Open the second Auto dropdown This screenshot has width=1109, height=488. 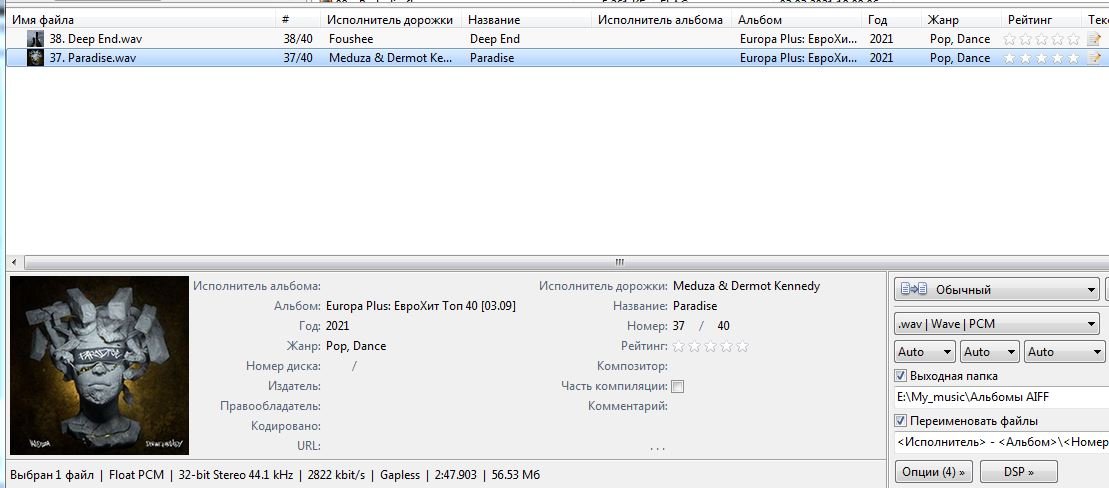point(990,352)
